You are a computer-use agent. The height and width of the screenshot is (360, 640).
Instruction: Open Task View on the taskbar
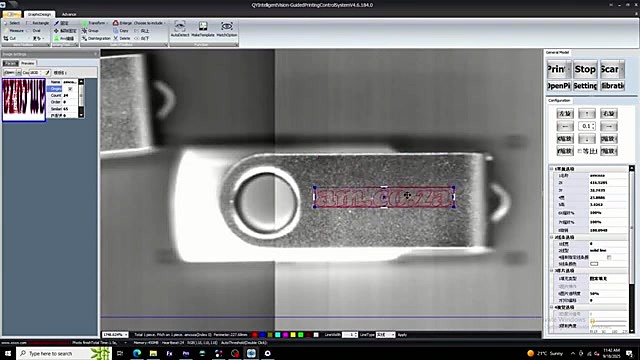120,353
